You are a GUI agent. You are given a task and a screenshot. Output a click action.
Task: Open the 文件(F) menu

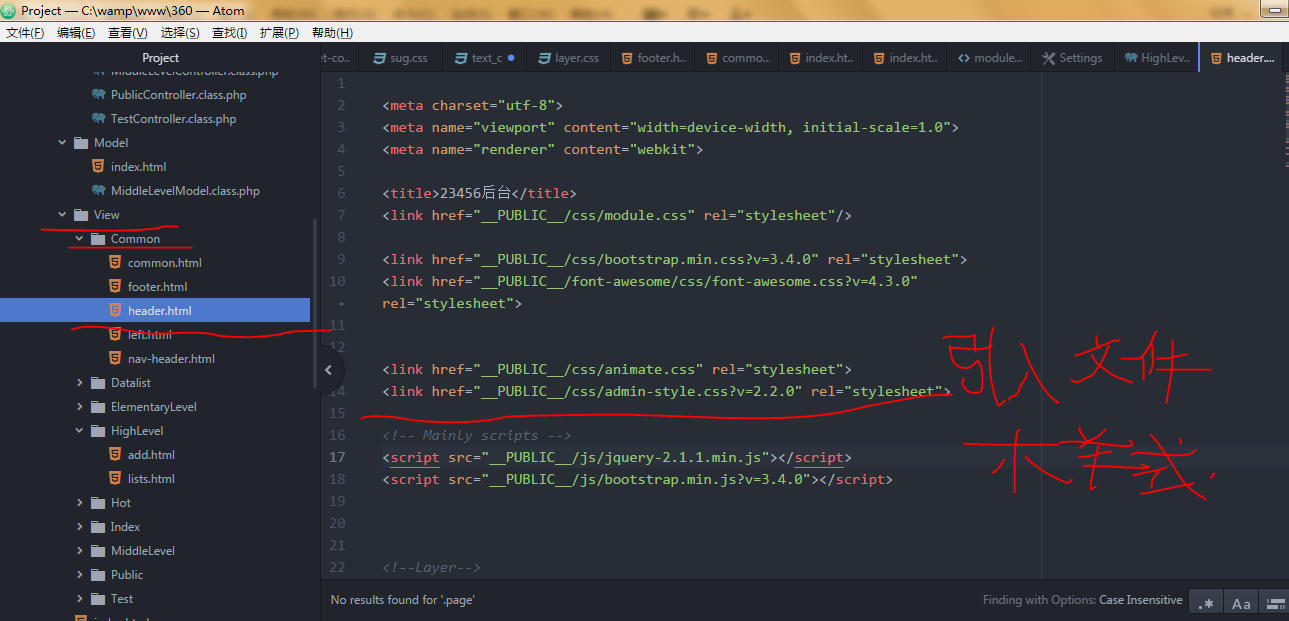coord(25,33)
